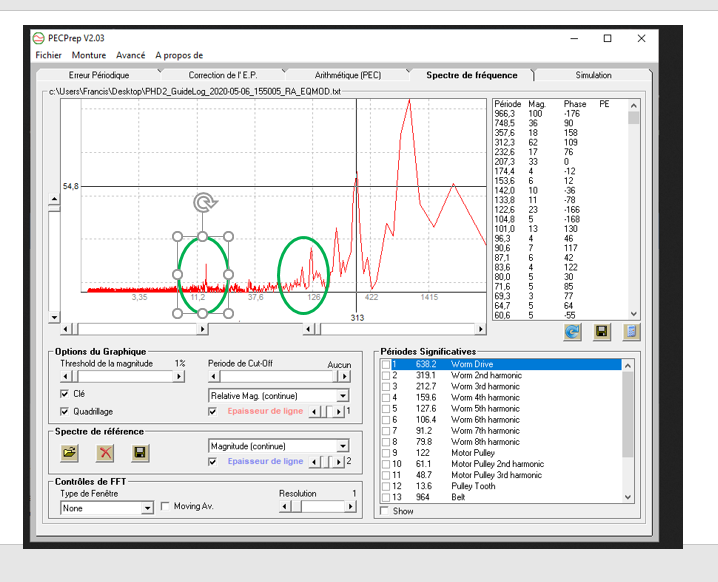
Task: Increase red line thickness with right arrow
Action: tap(339, 412)
